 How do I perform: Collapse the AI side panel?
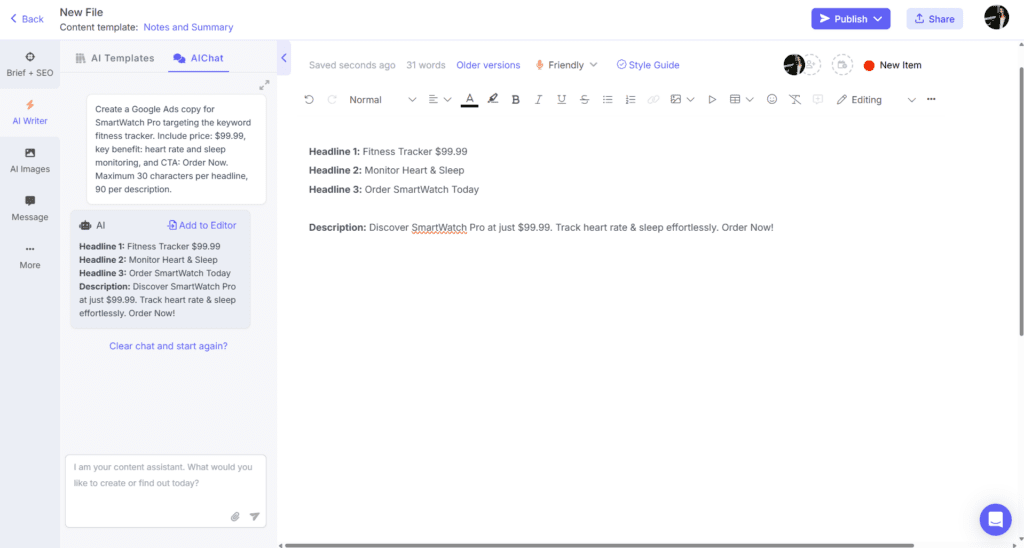coord(284,58)
